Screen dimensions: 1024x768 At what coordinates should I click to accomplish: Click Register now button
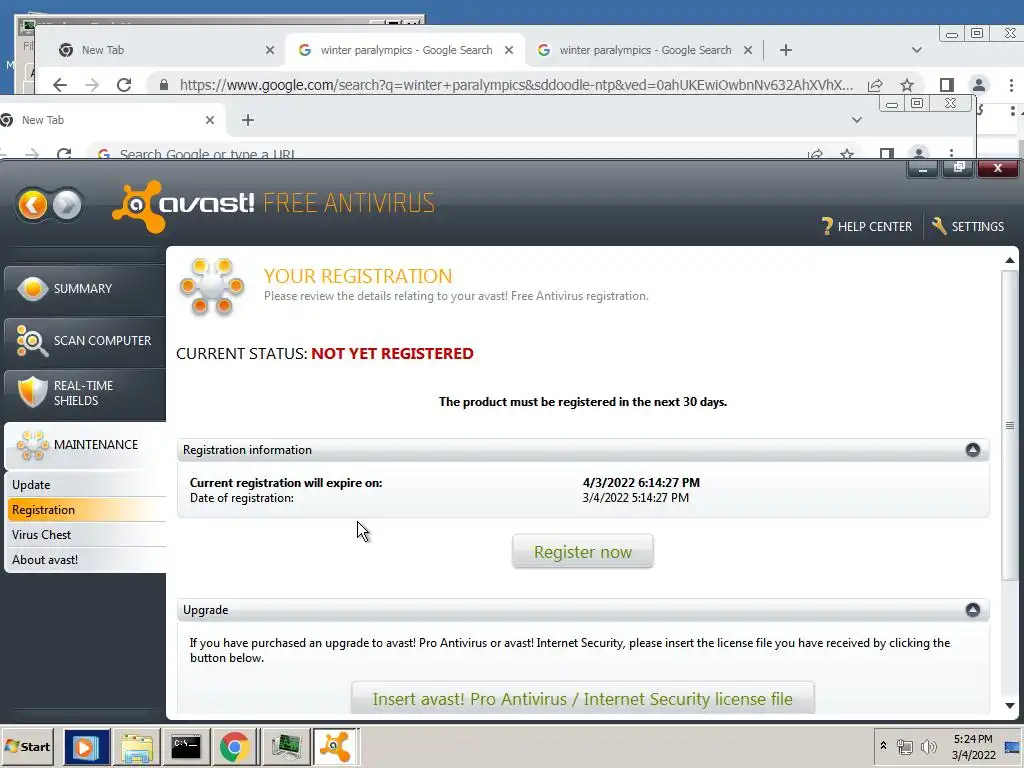point(583,552)
